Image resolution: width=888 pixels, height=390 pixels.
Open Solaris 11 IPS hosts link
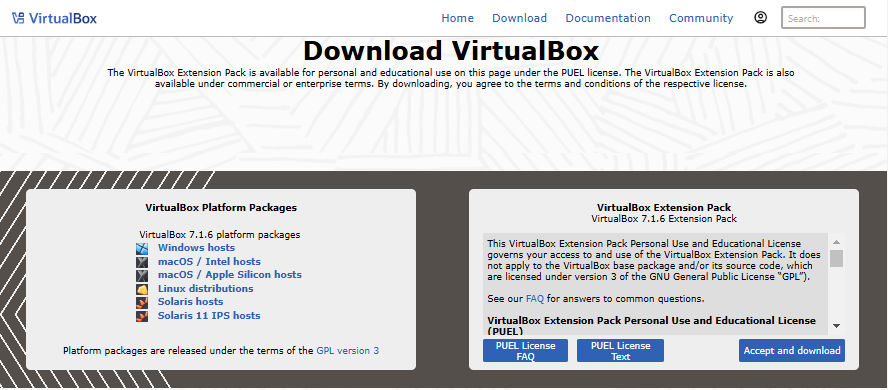(209, 315)
